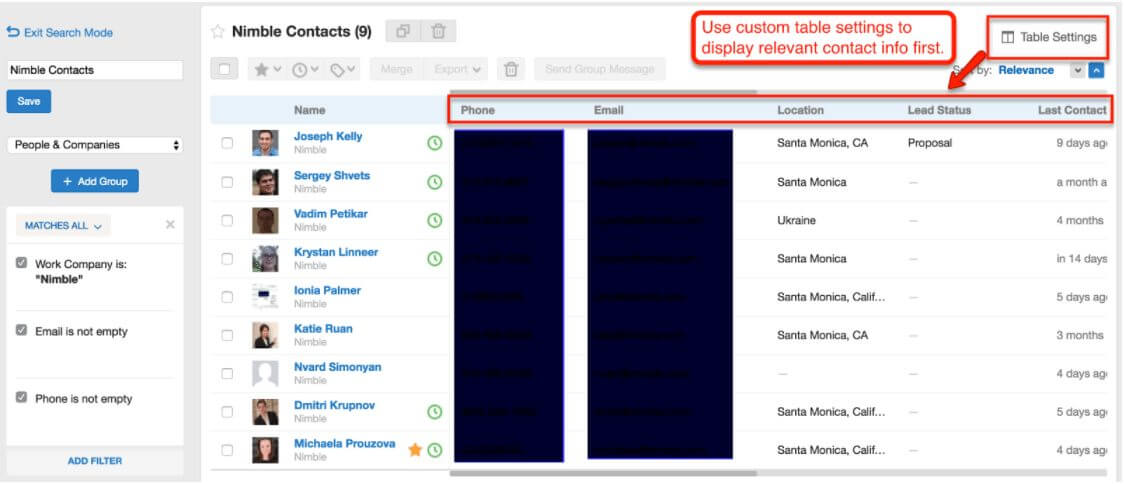The image size is (1124, 484).
Task: Select the checkbox for Sergey Shvets
Action: click(x=227, y=182)
